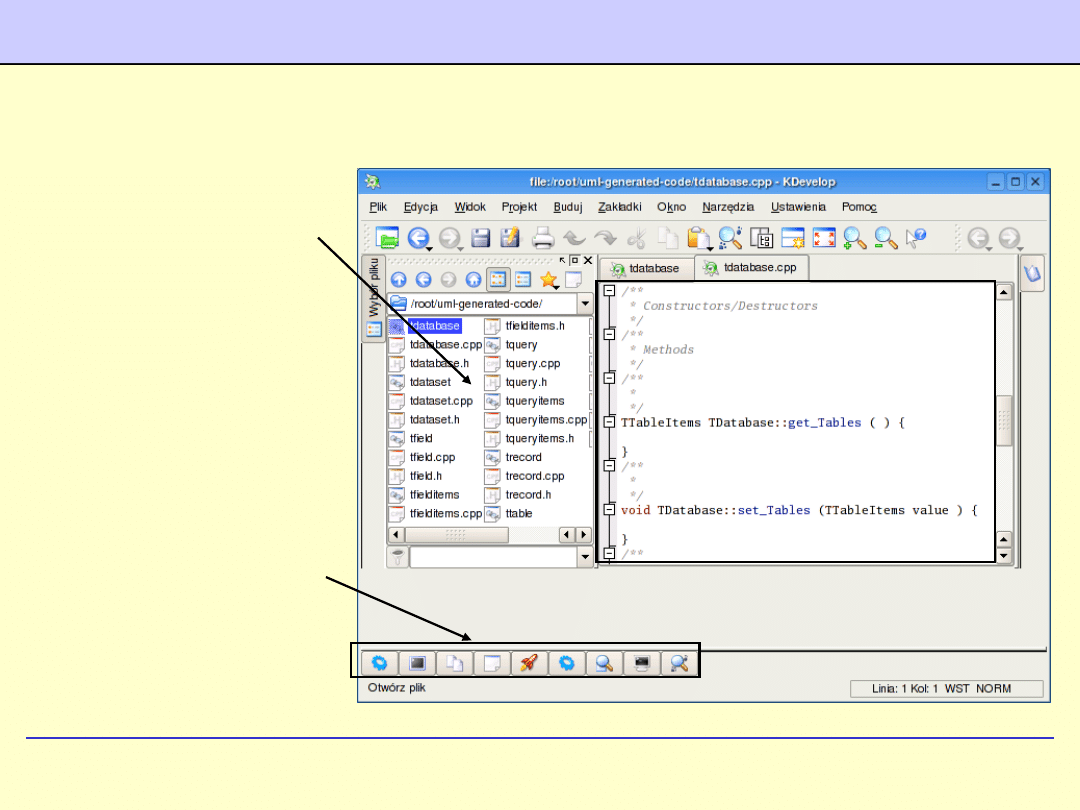Viewport: 1080px width, 810px height.
Task: Click the Home directory icon in file selector
Action: [x=473, y=280]
